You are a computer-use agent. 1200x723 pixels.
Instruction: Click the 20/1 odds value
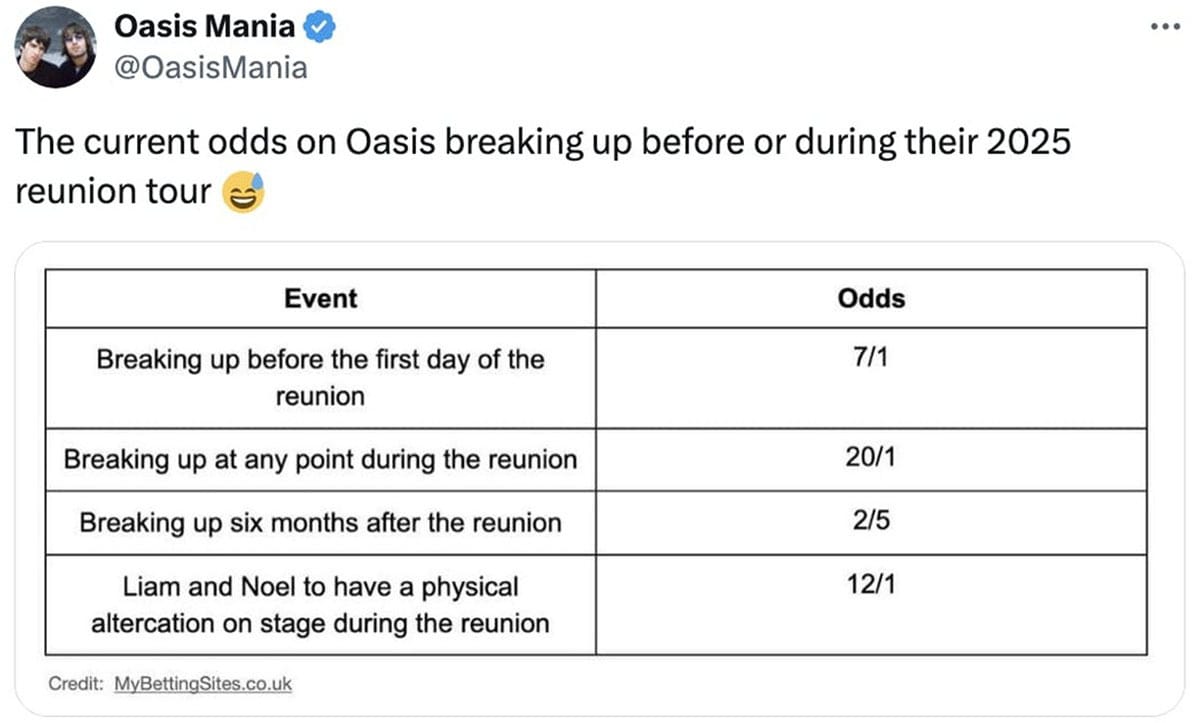tap(870, 460)
